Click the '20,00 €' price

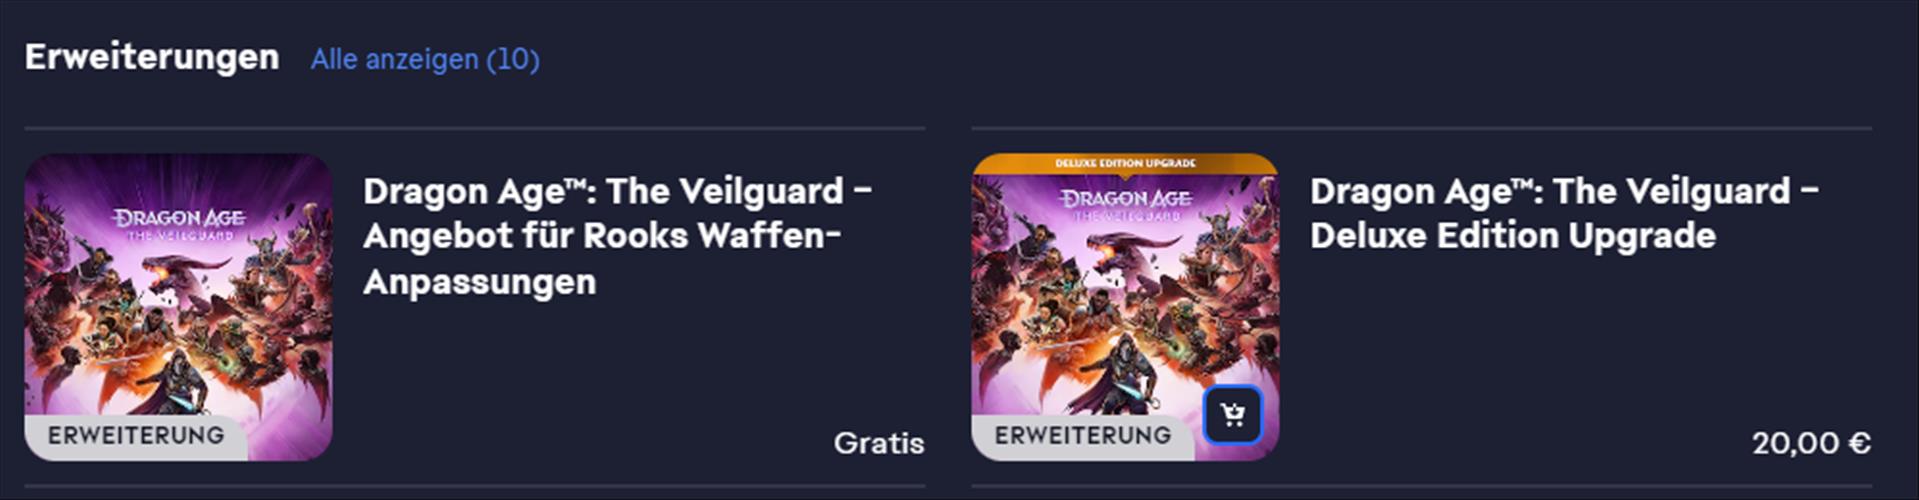pos(1811,443)
